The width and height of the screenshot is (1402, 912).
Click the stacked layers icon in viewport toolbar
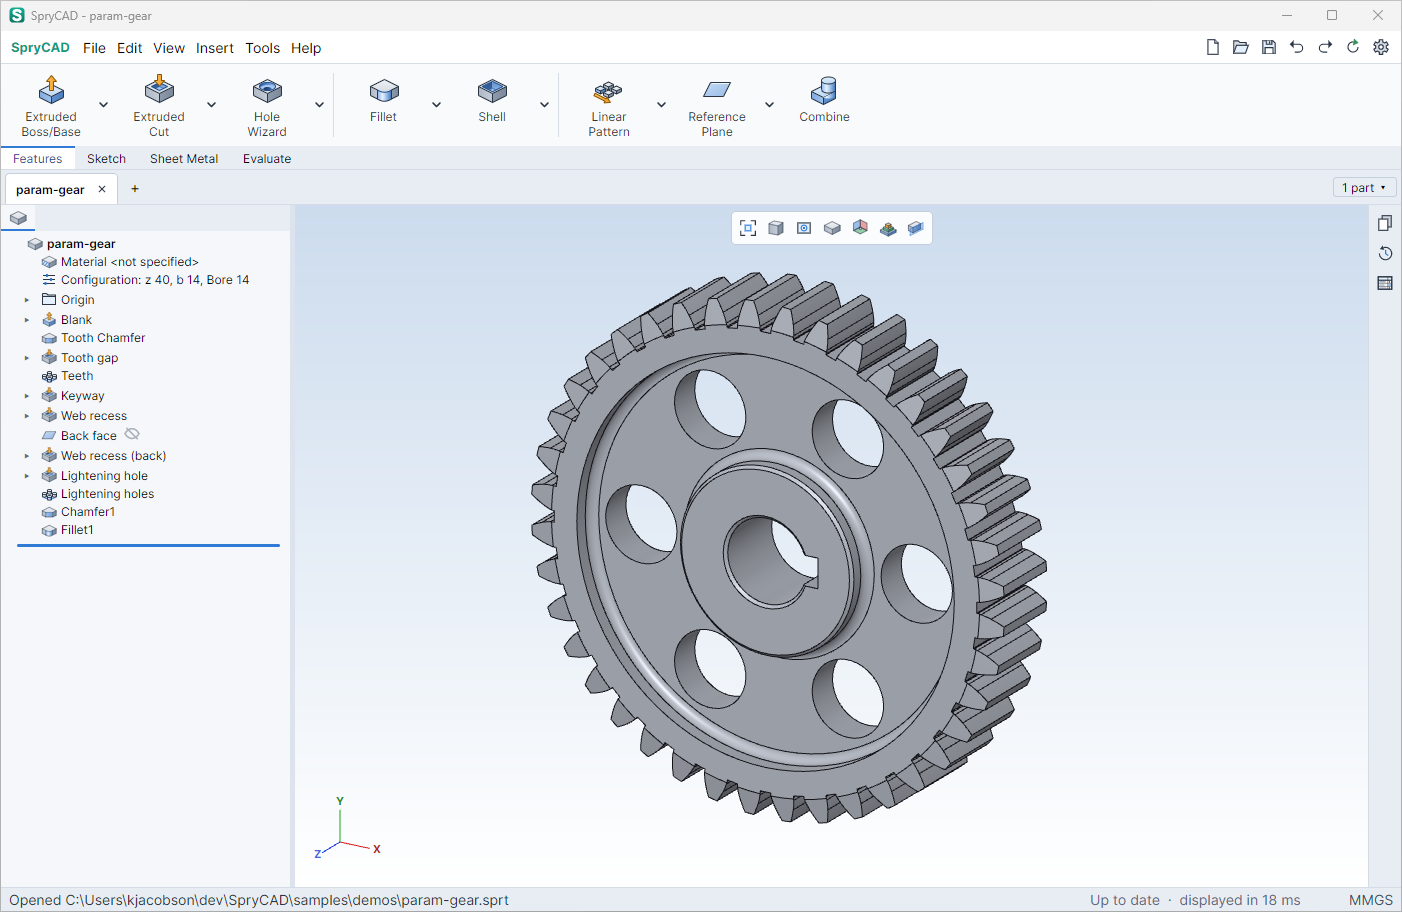click(x=888, y=228)
